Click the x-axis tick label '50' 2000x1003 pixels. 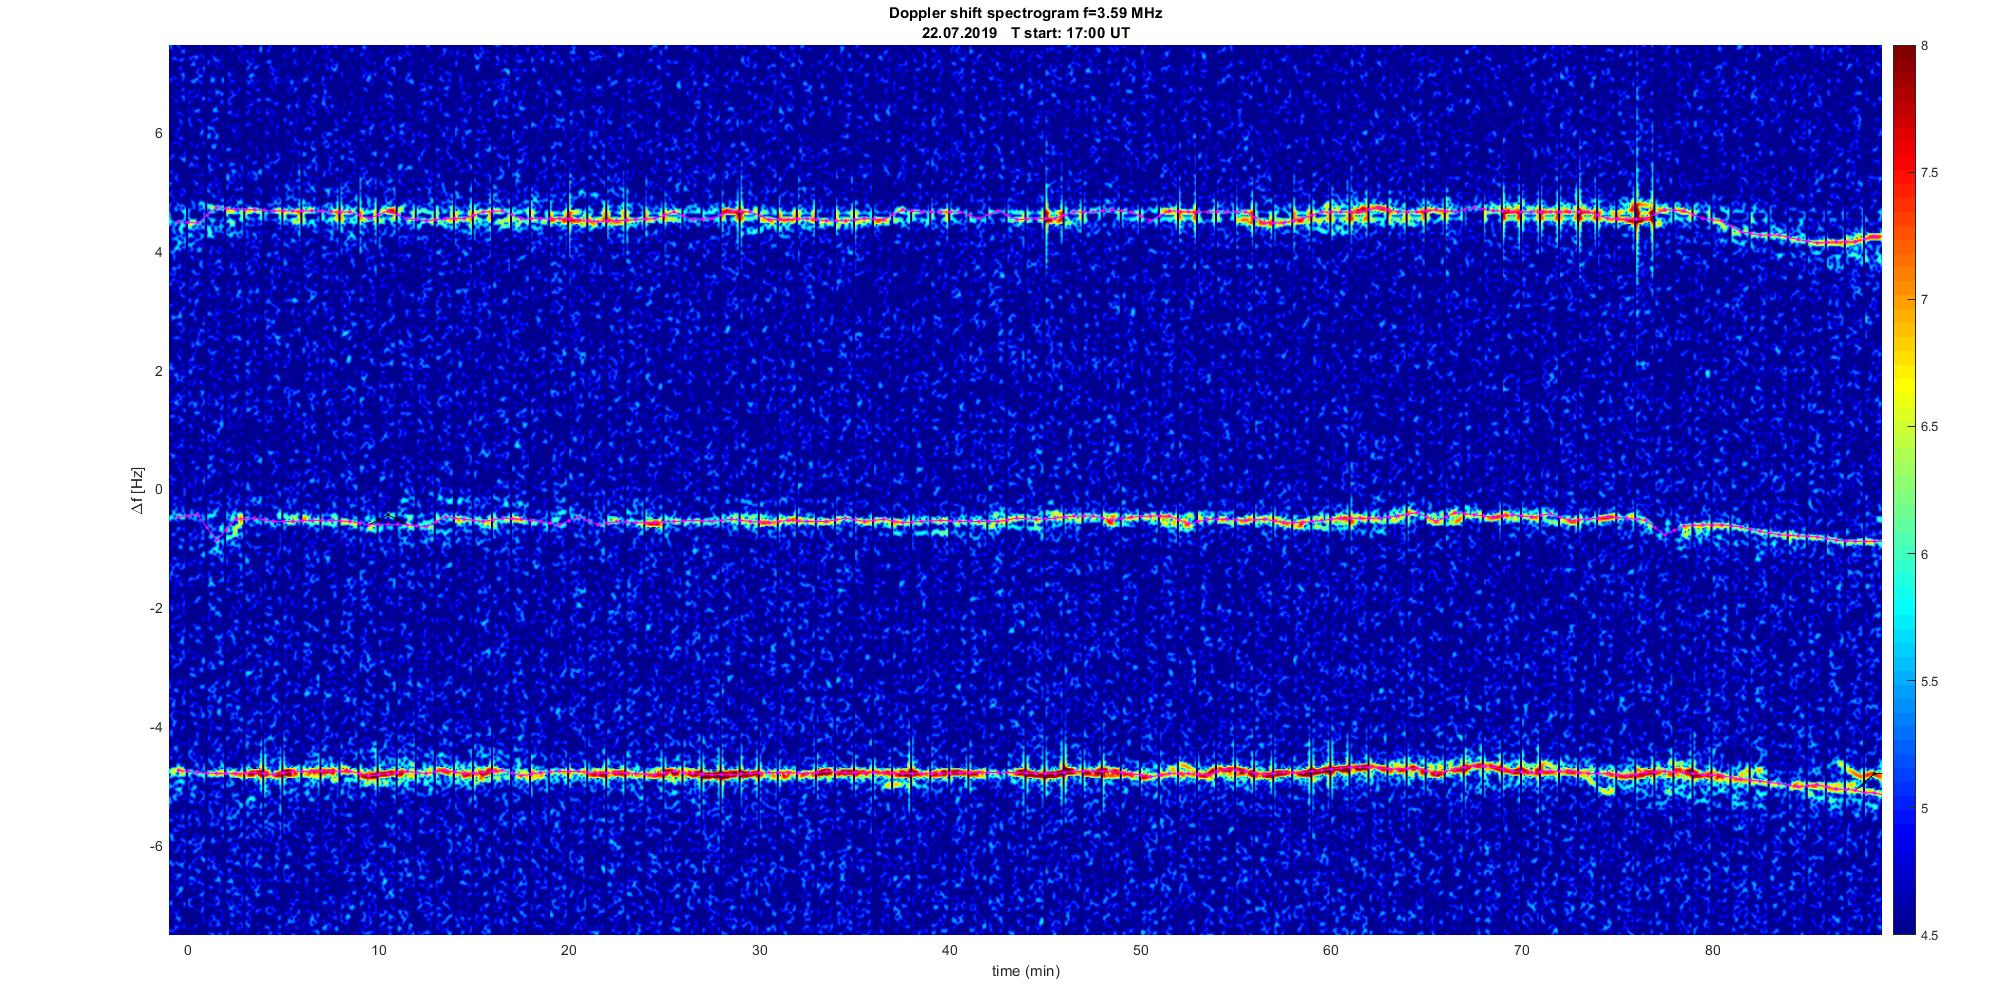coord(1140,950)
